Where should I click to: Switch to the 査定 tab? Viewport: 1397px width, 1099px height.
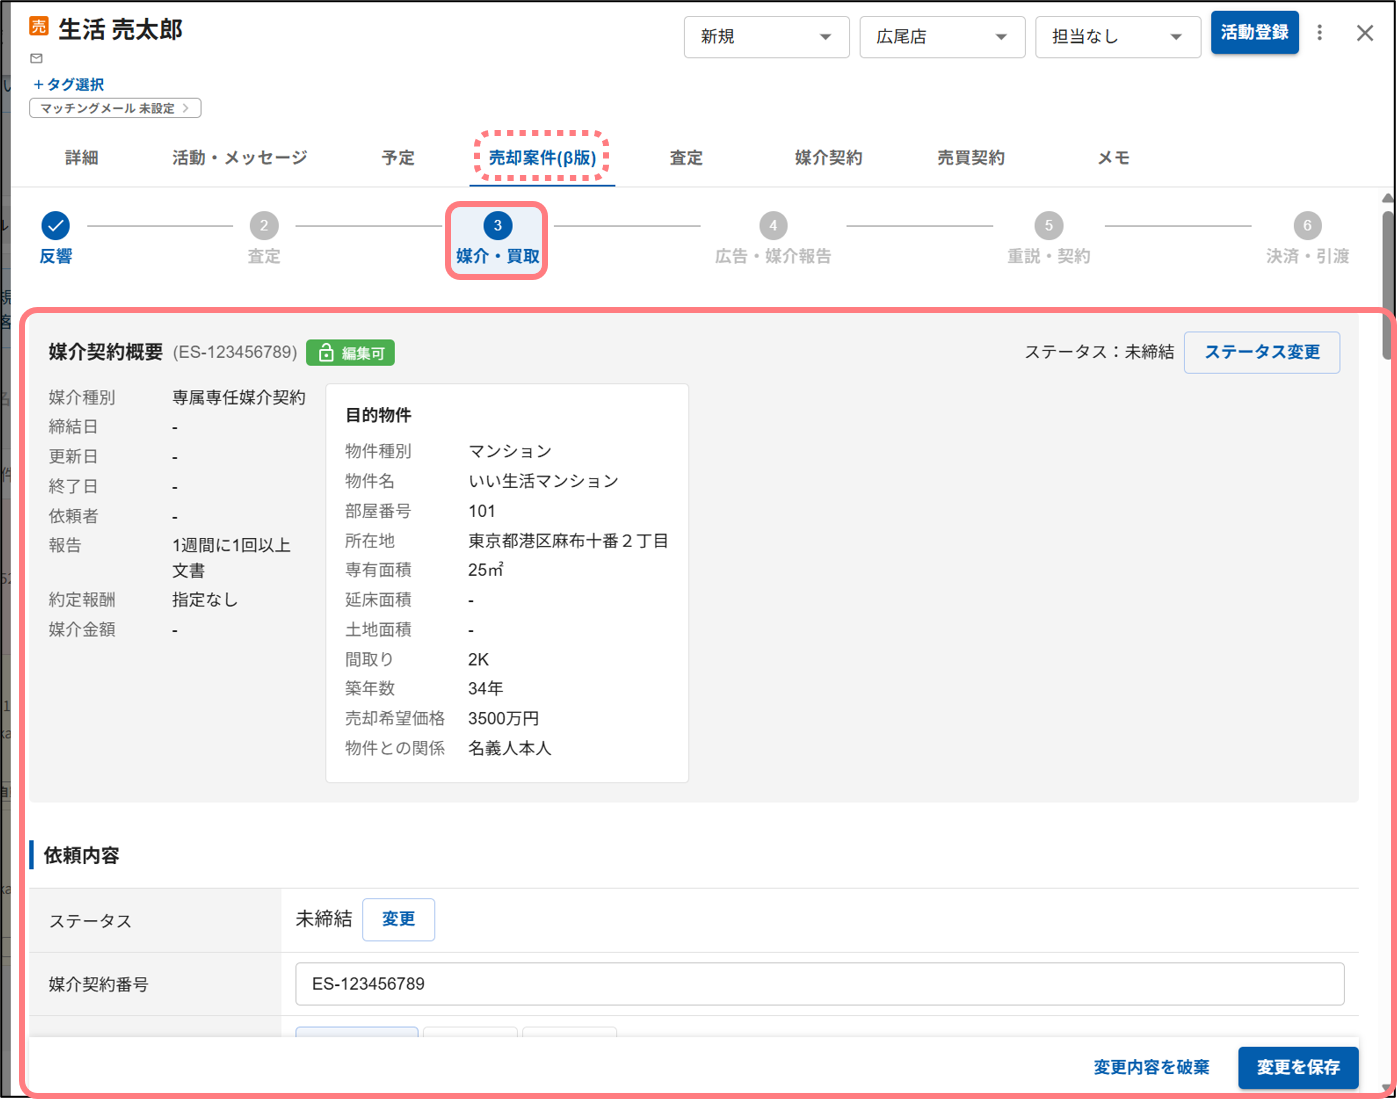(x=686, y=158)
